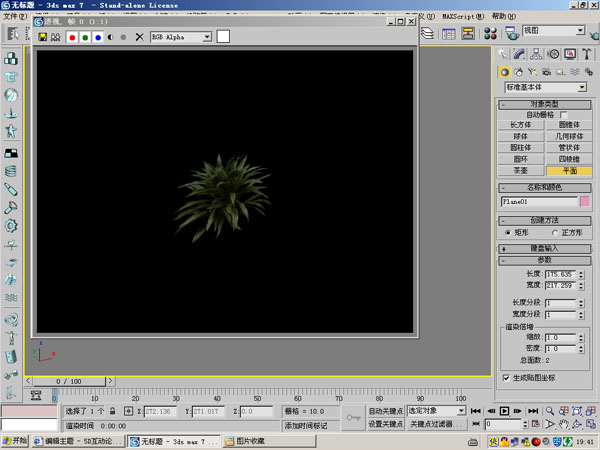Open the Modify panel tab
Image resolution: width=600 pixels, height=450 pixels.
[519, 54]
